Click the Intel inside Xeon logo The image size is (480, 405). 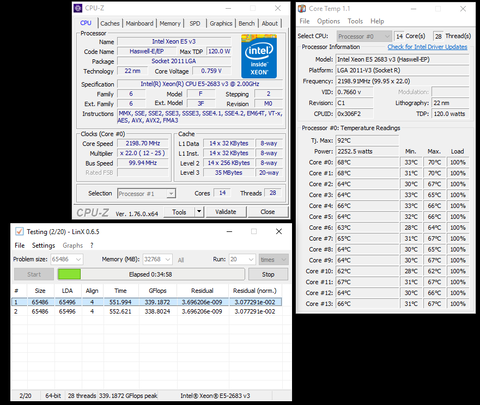[259, 56]
